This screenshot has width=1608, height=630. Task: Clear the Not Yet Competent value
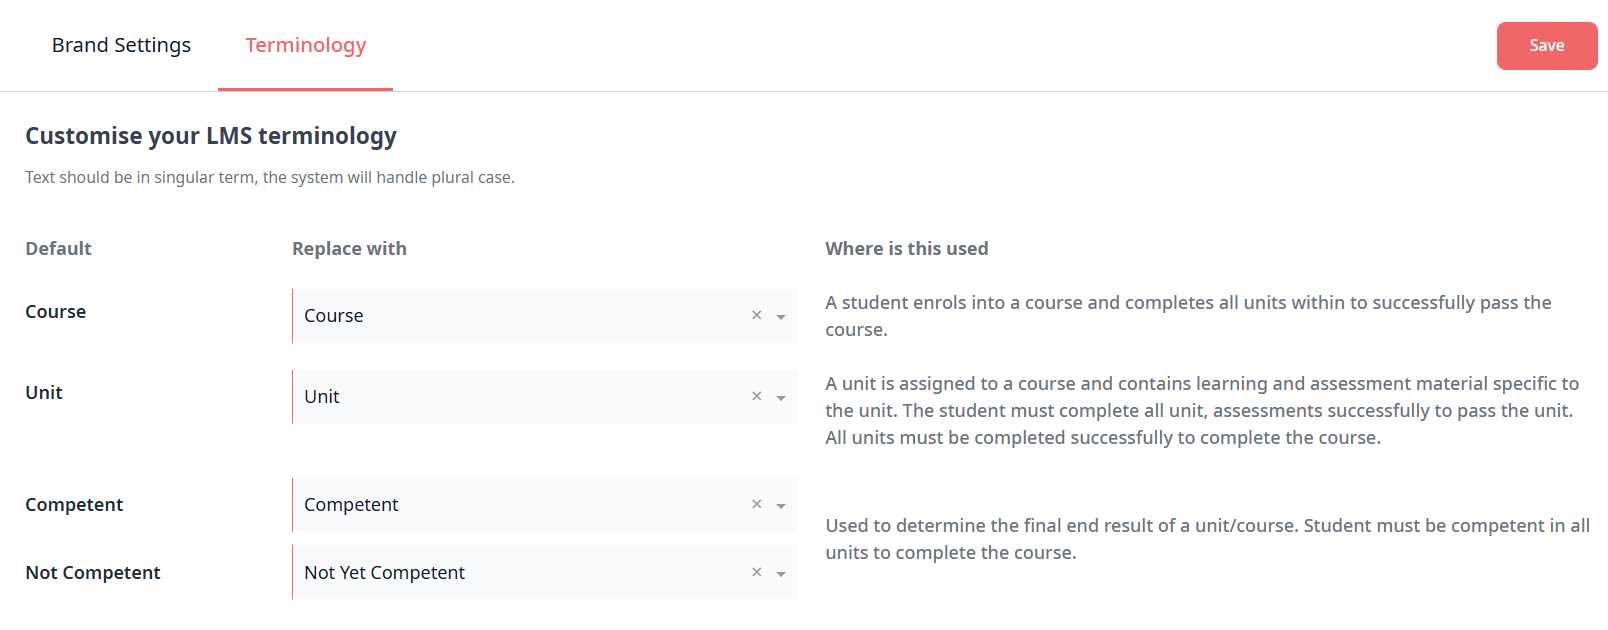[757, 572]
